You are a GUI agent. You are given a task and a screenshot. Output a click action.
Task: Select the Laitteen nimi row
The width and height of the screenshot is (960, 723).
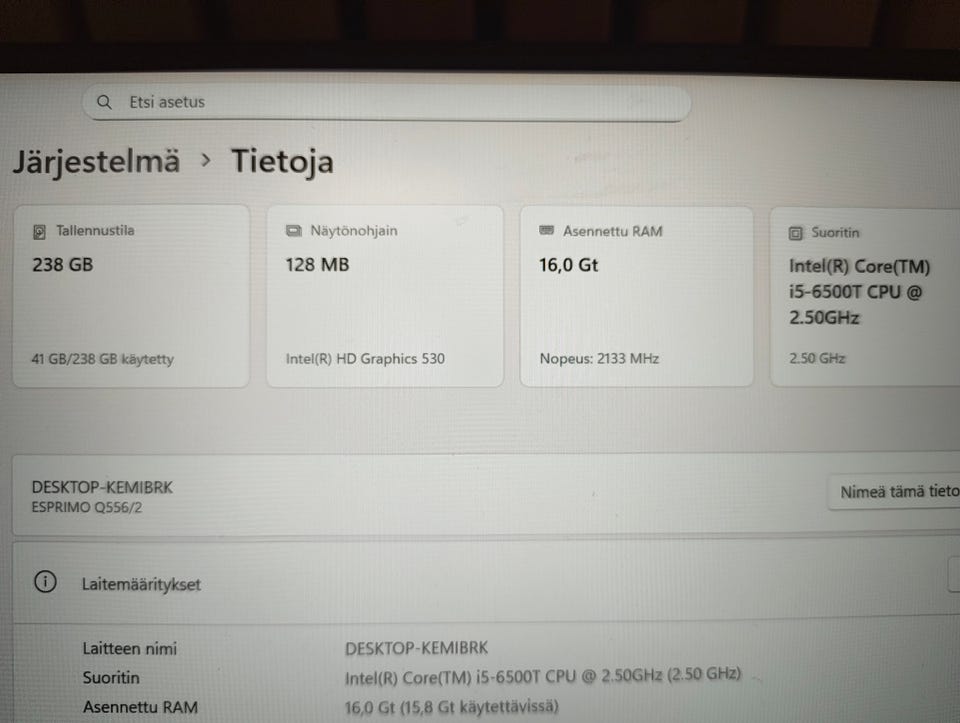pos(486,648)
